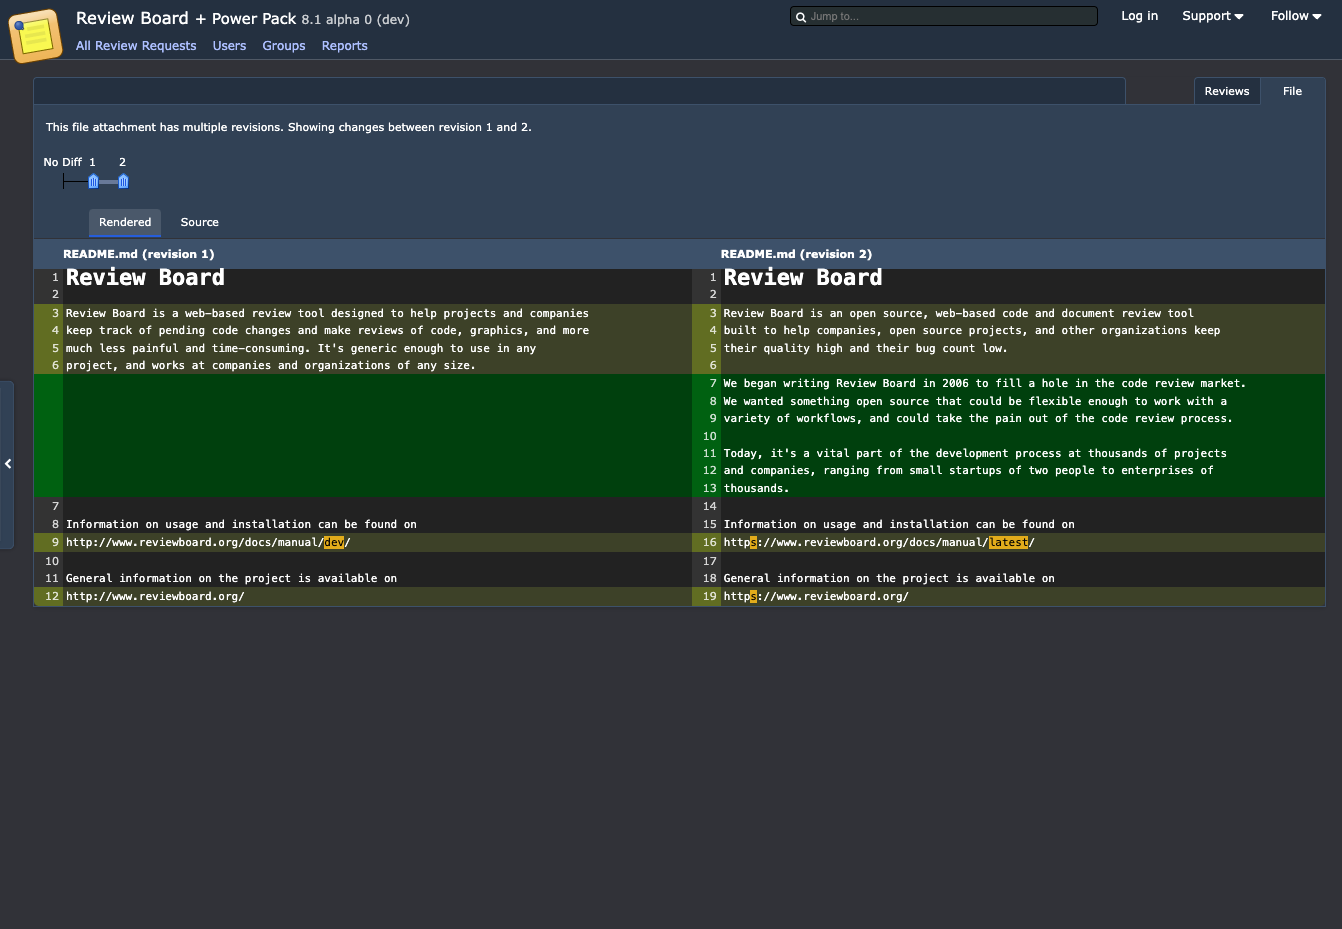
Task: Click line 3 'Review Board is an open source' text
Action: click(x=959, y=313)
